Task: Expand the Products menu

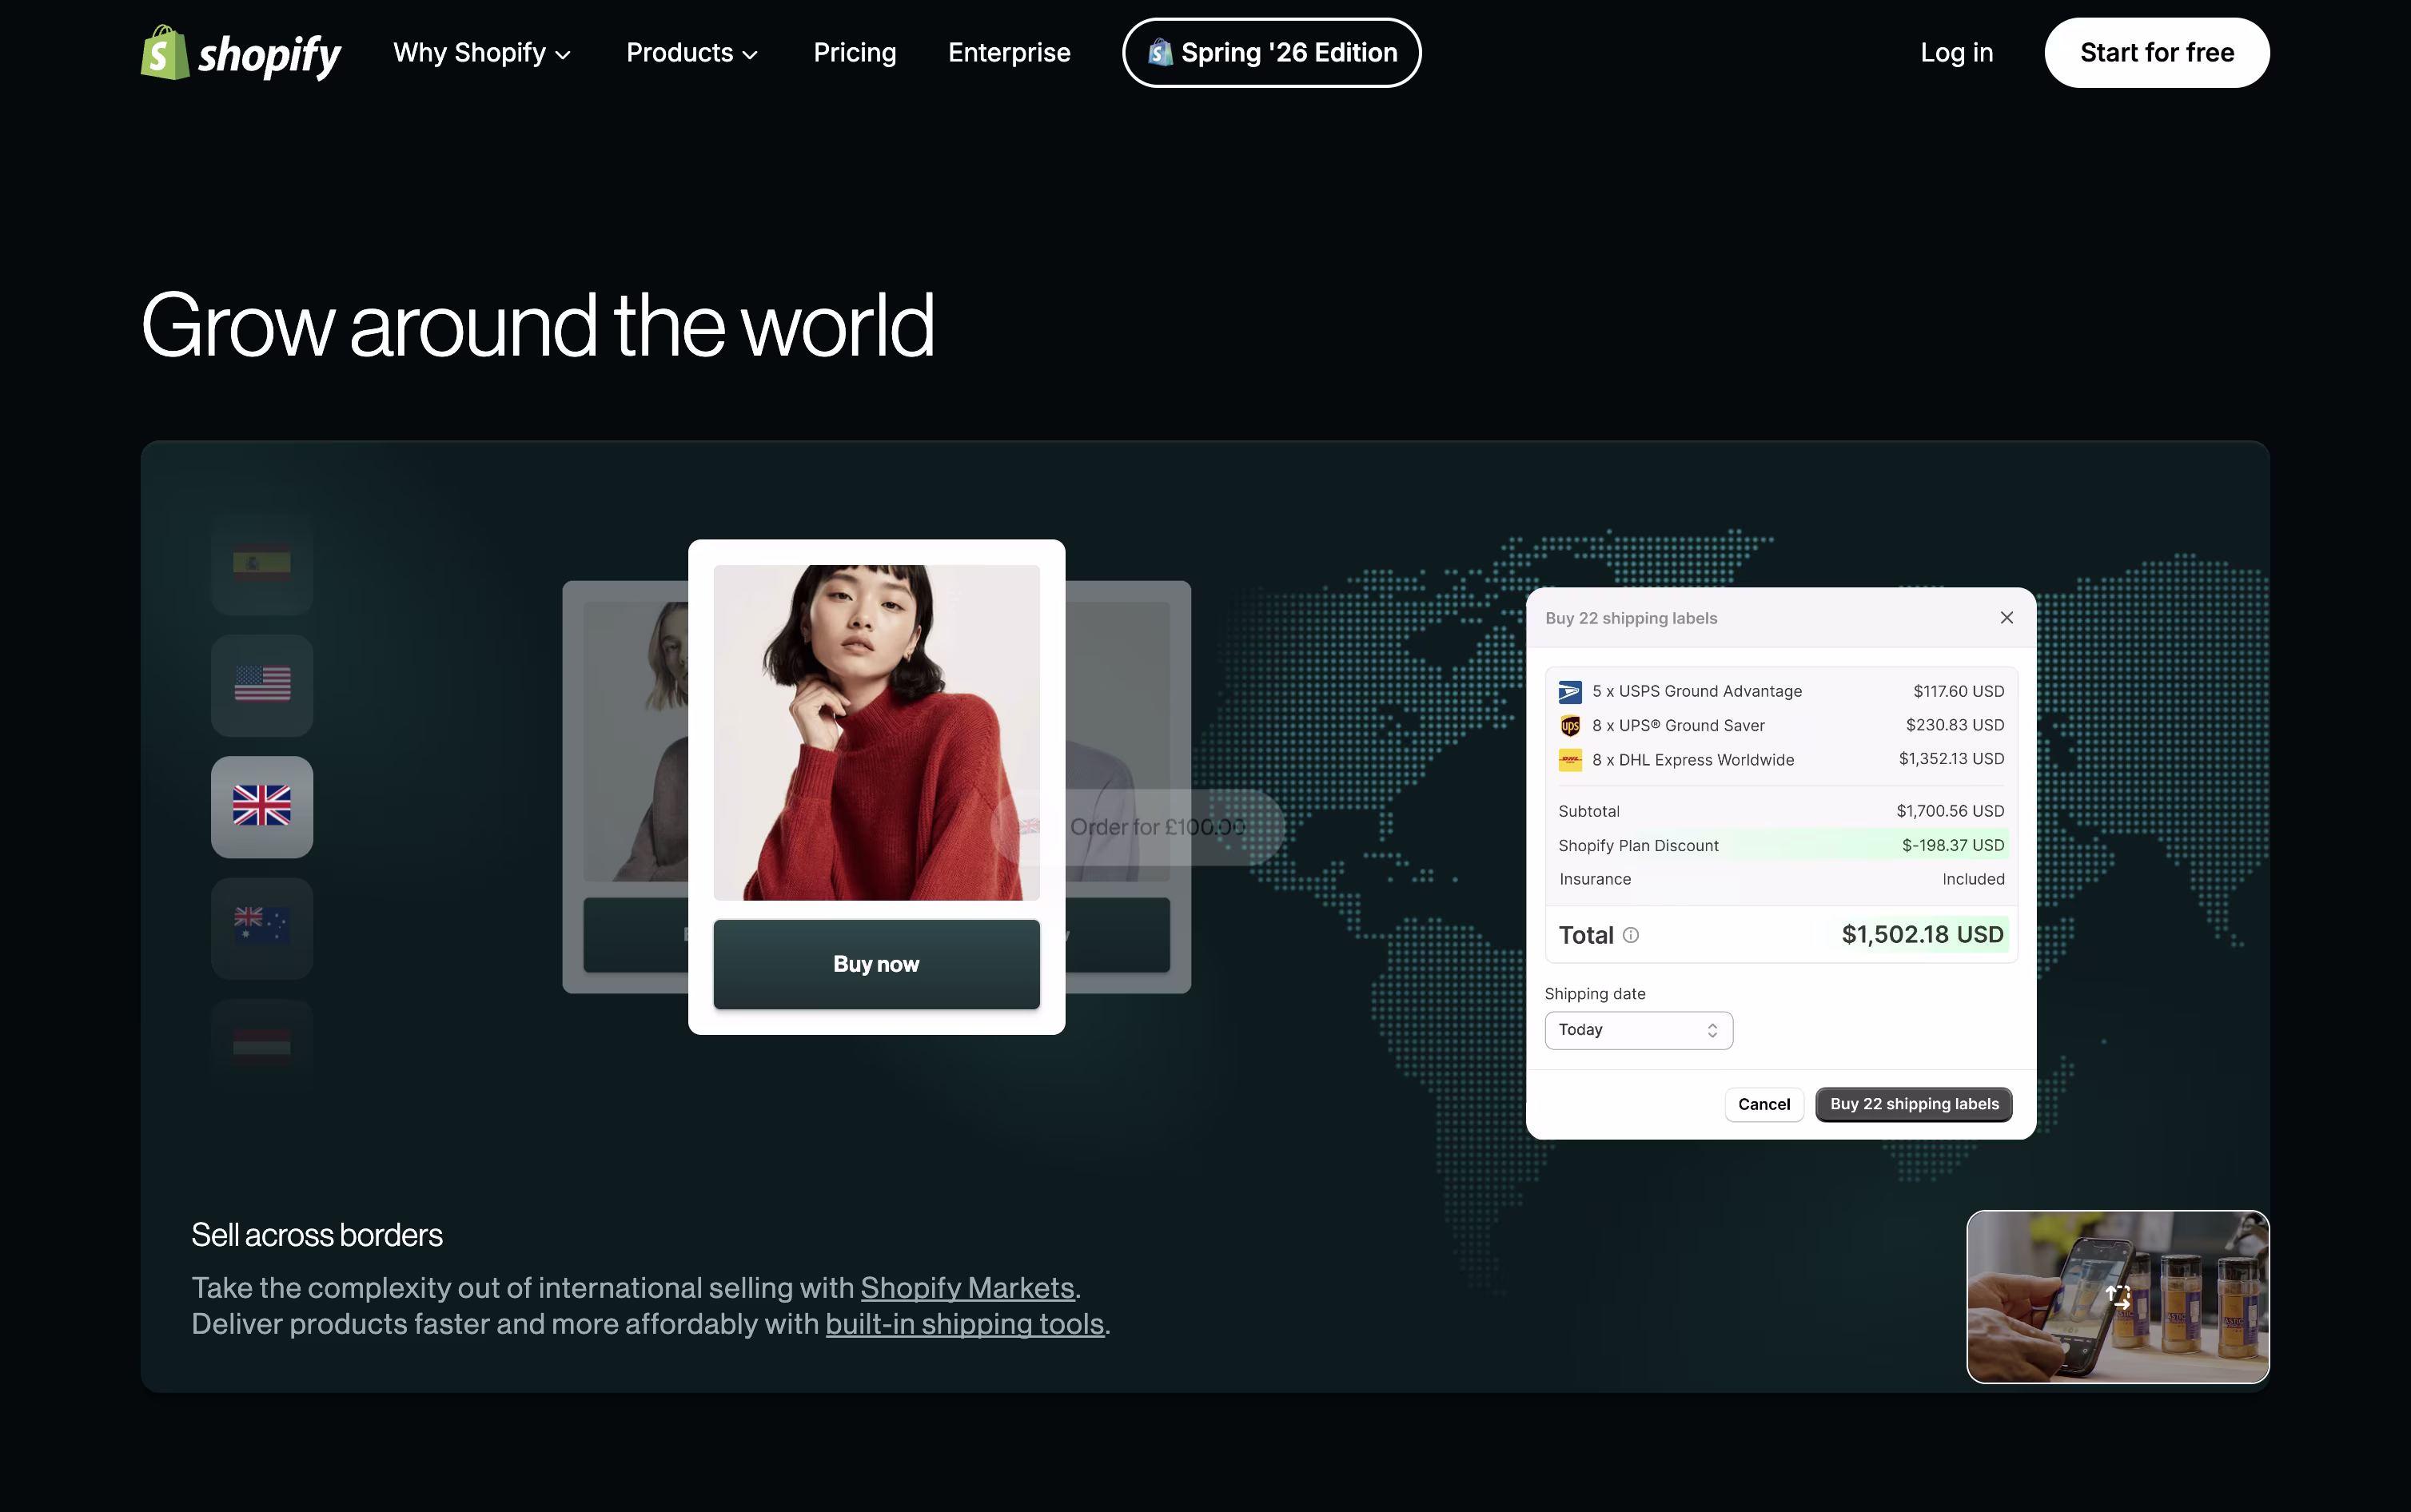Action: pos(692,53)
